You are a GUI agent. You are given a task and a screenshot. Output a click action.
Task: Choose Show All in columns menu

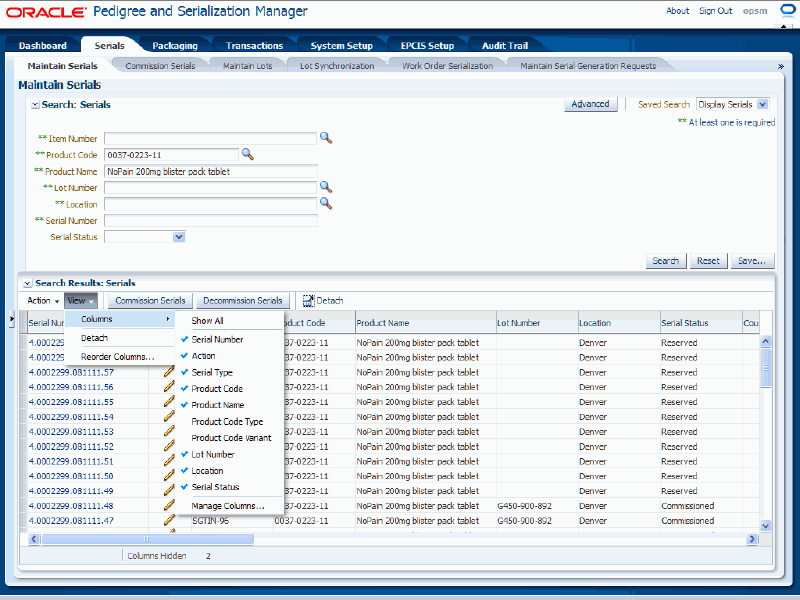[x=207, y=320]
